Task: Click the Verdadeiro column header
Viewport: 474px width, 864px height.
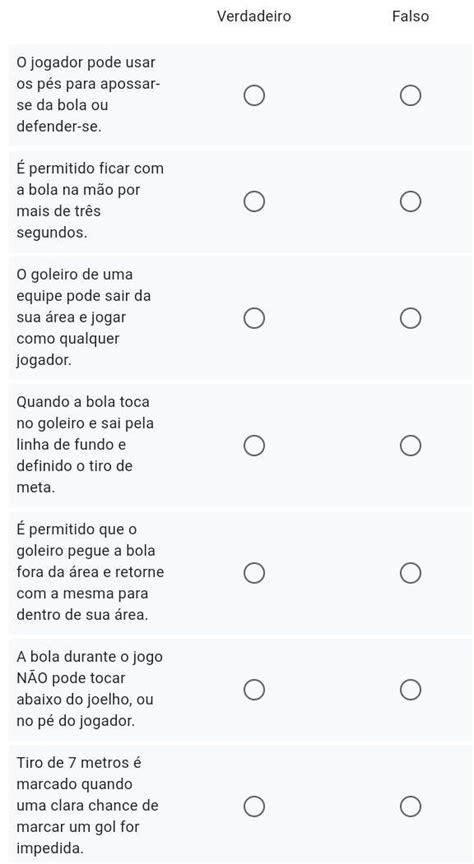Action: (x=254, y=16)
